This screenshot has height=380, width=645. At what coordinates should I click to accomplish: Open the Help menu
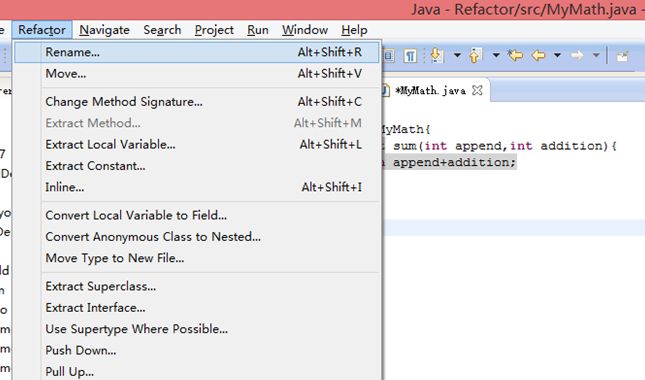[x=354, y=30]
